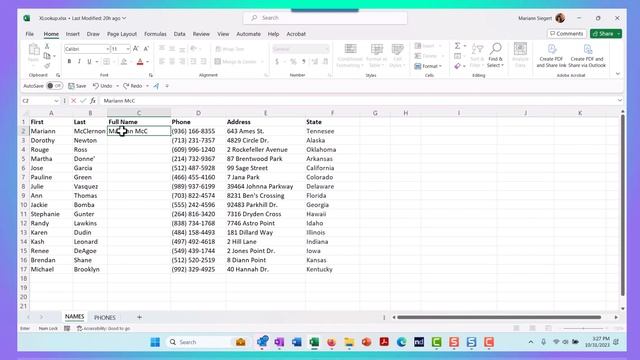Open the Calibri font name dropdown
The image size is (640, 360).
(108, 49)
